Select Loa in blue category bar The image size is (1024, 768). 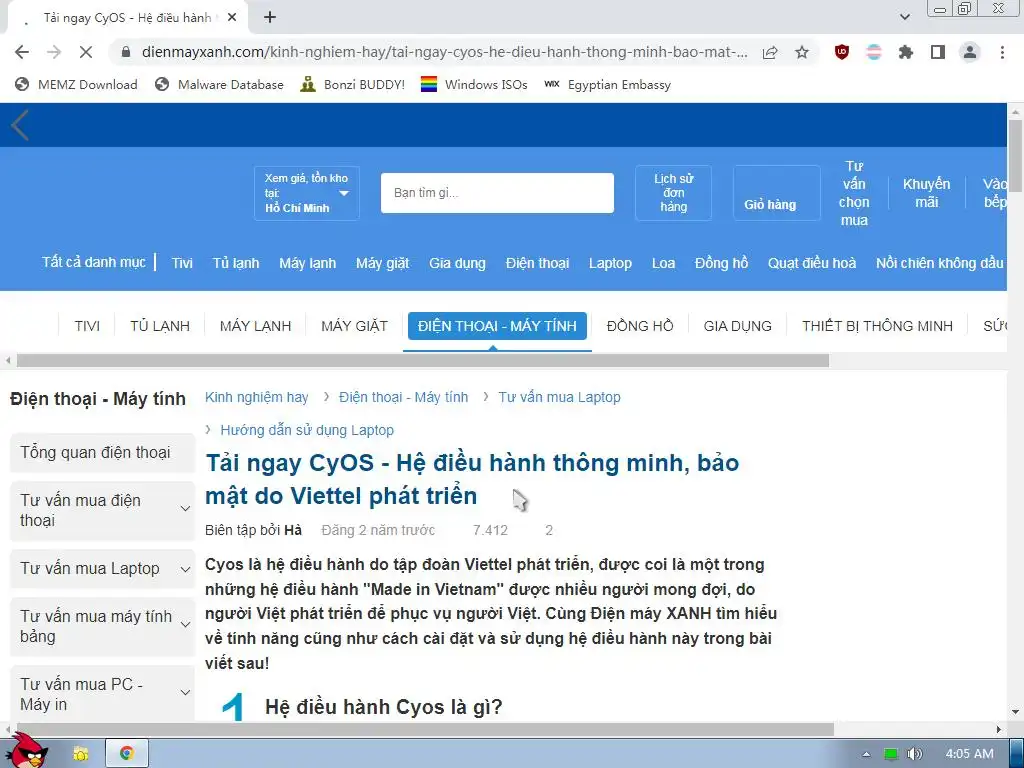663,263
